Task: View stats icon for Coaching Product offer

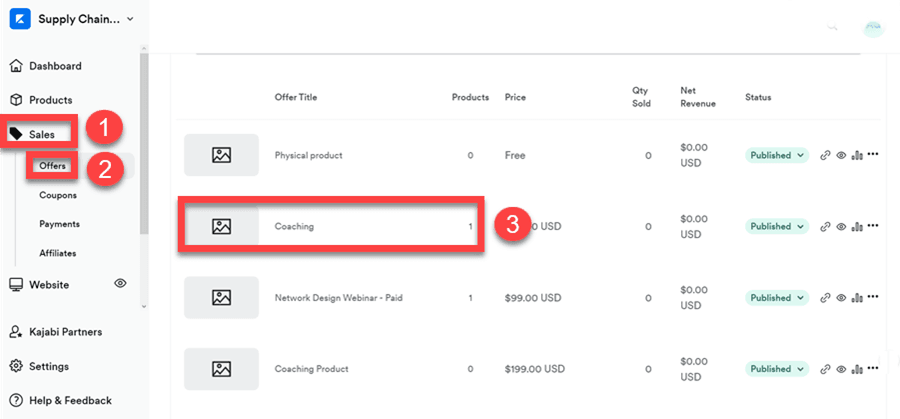Action: pyautogui.click(x=856, y=369)
